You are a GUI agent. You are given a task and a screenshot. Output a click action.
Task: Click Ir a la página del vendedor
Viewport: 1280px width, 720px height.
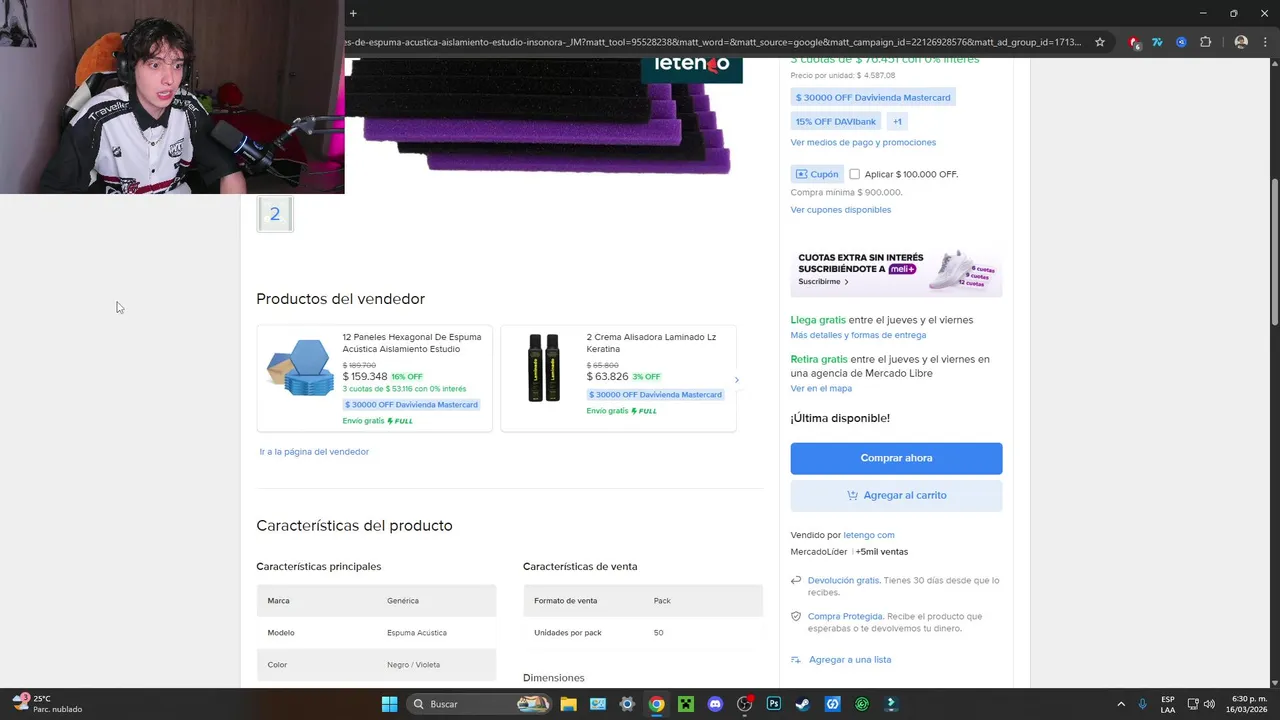coord(314,452)
